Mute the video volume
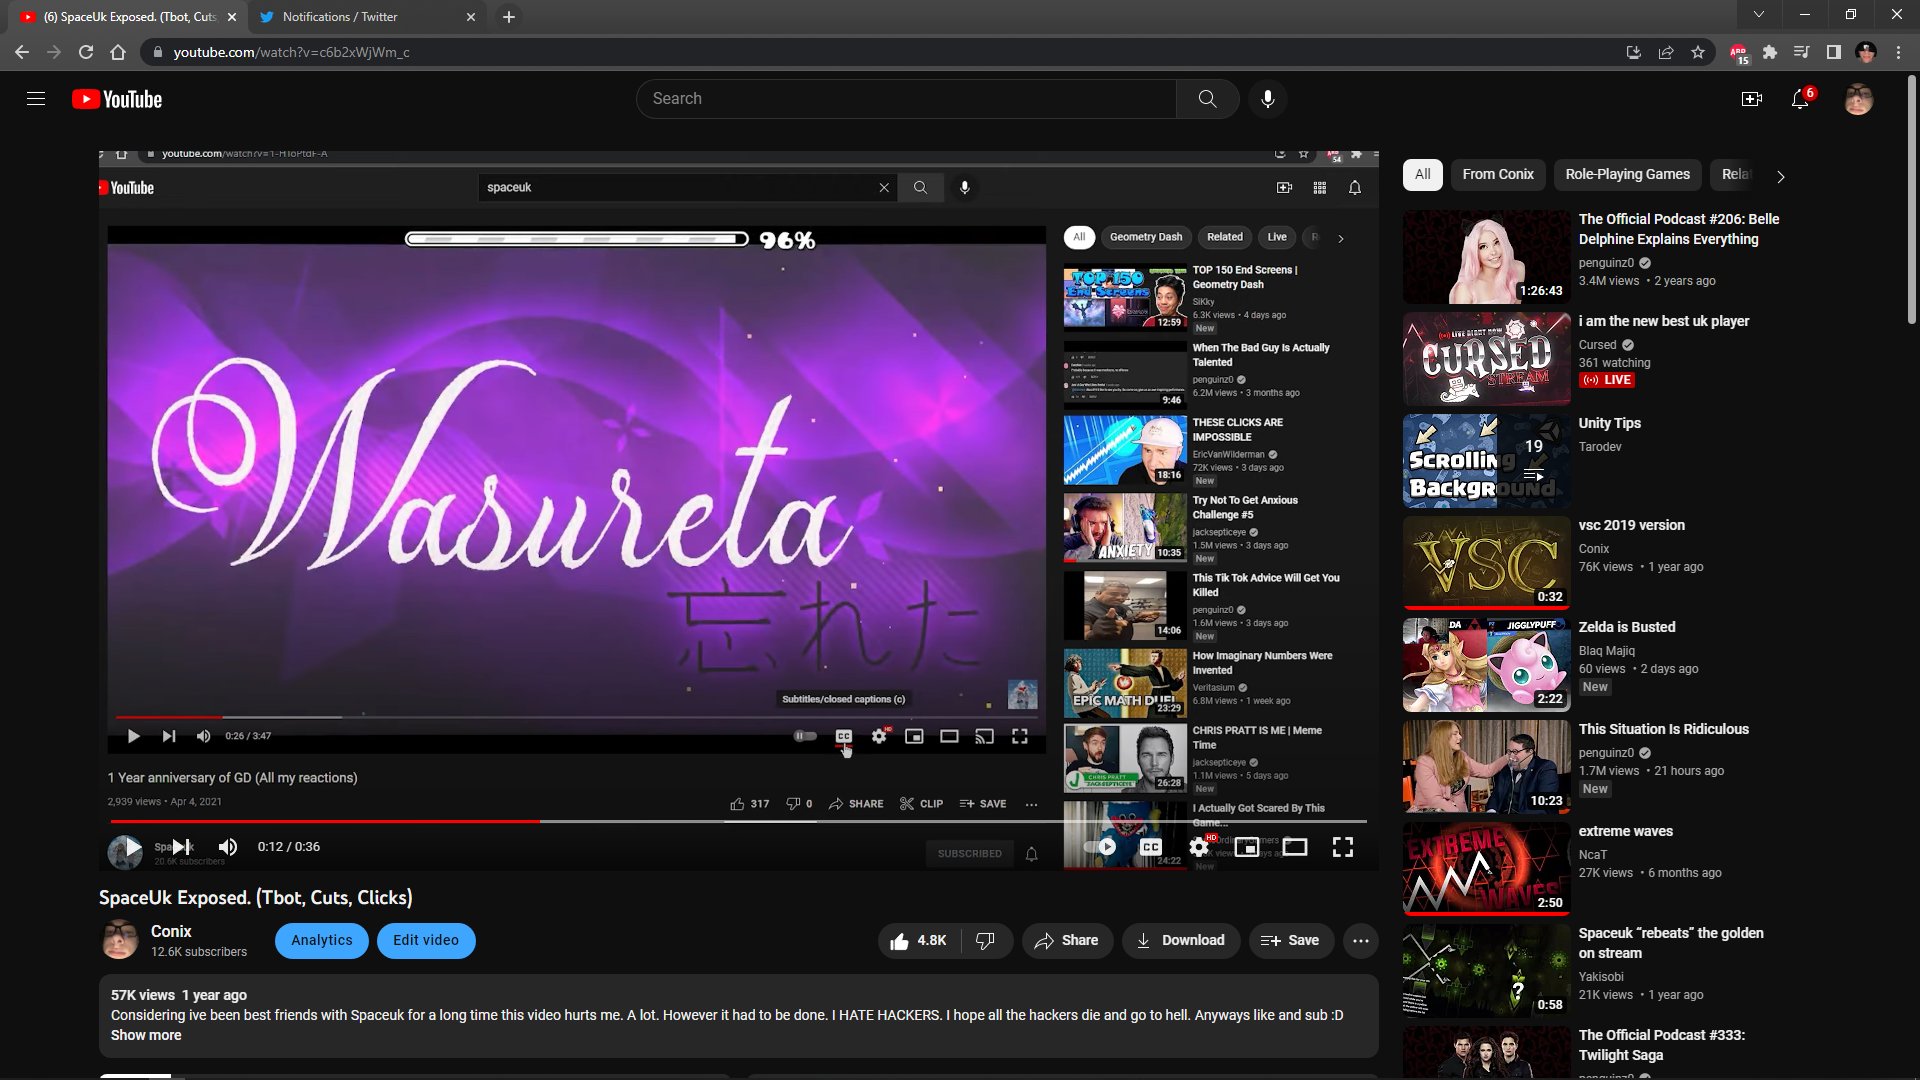1920x1080 pixels. click(228, 847)
